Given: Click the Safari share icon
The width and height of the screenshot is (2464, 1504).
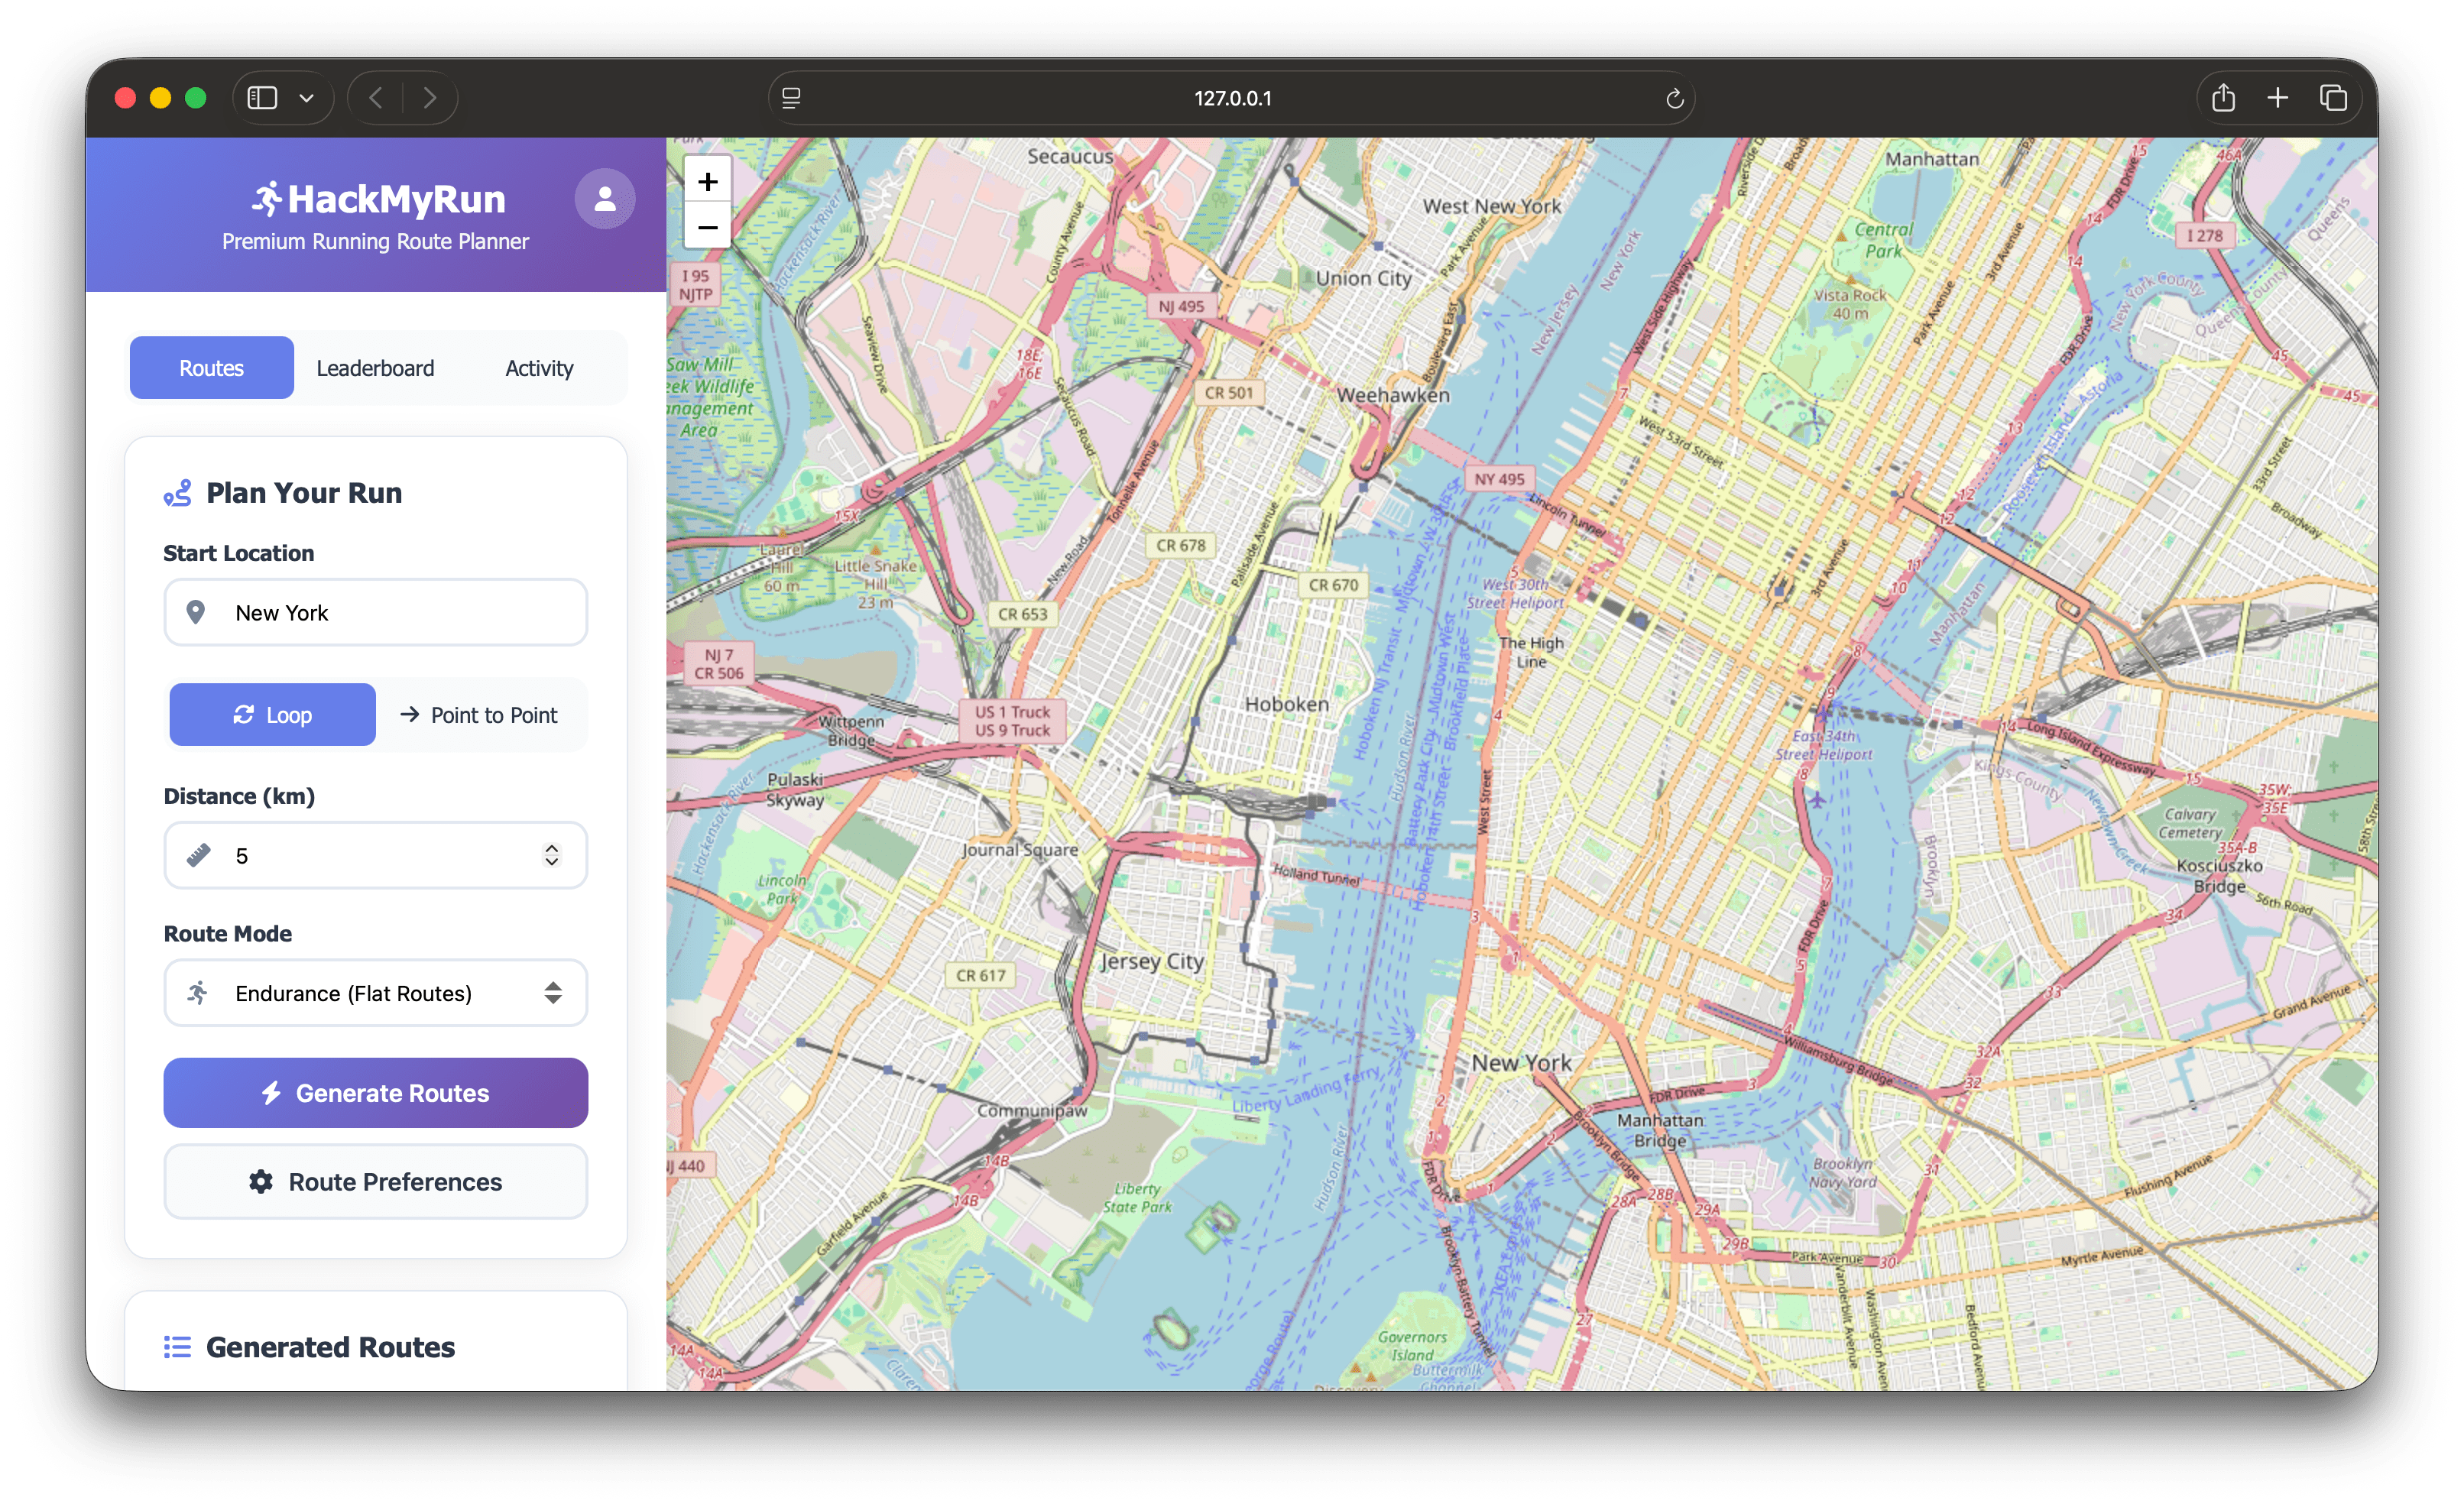Looking at the screenshot, I should click(2223, 98).
